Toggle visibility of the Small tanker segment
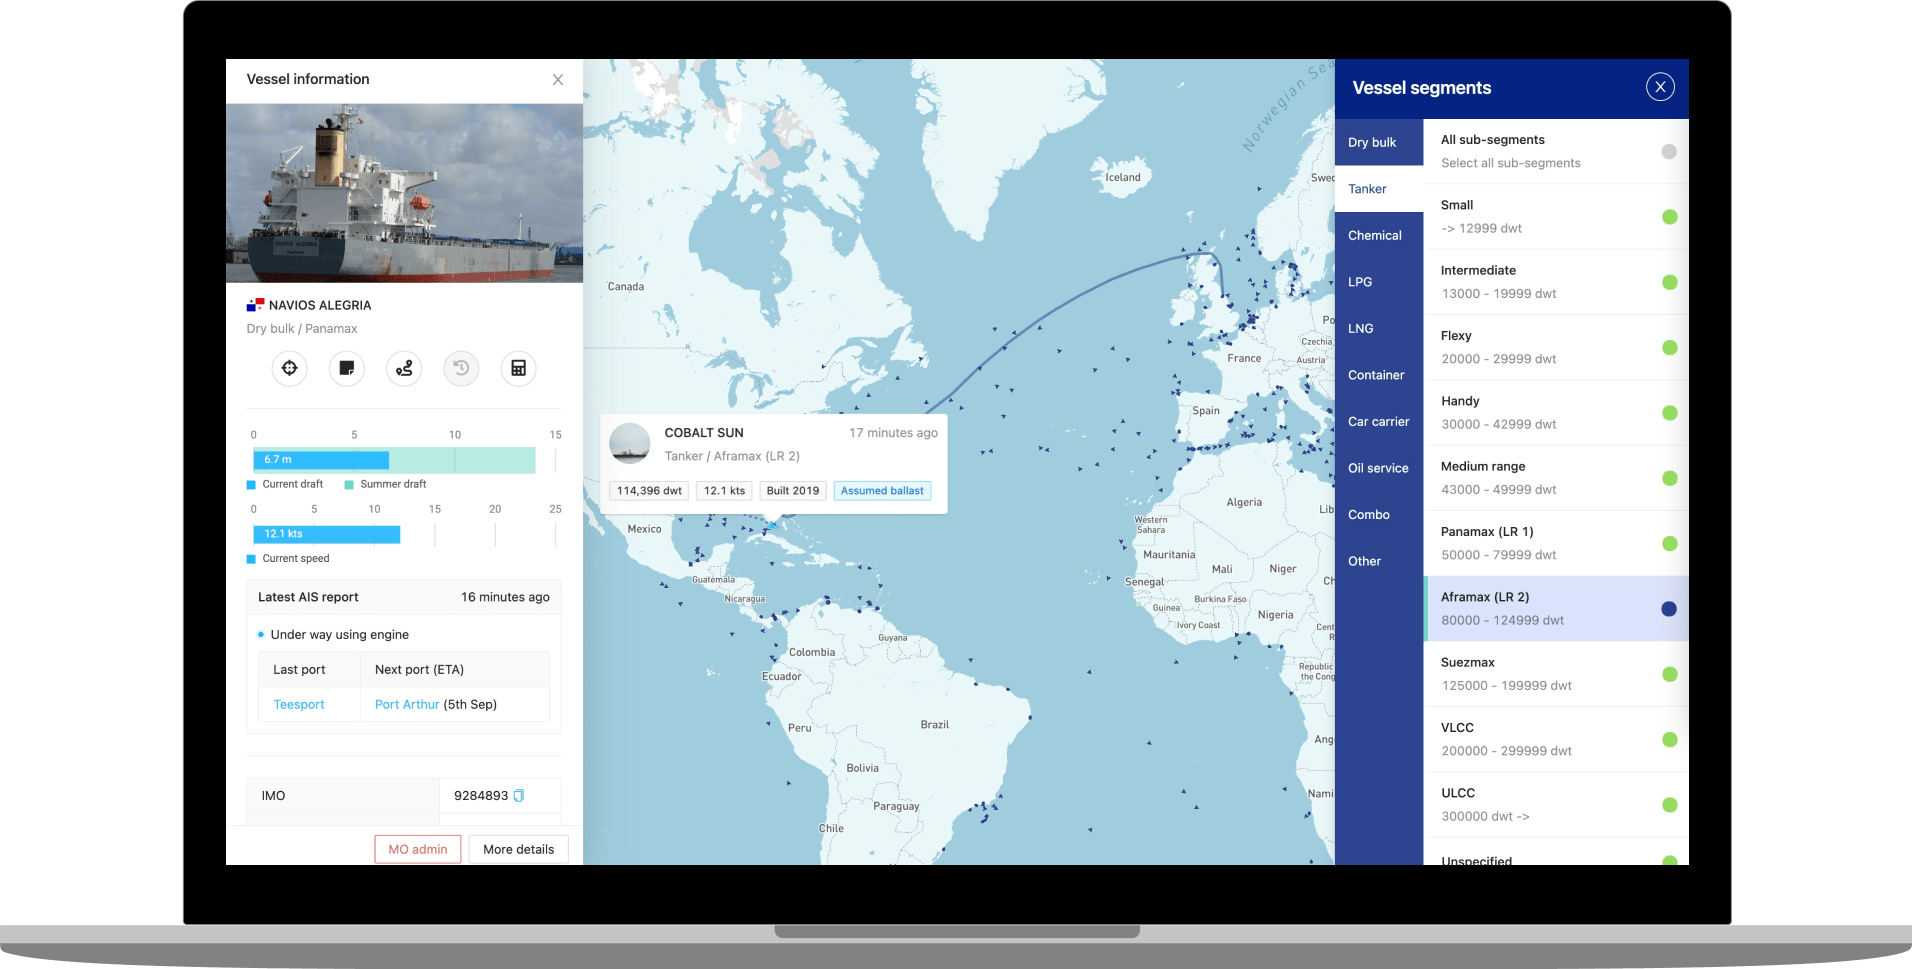Image resolution: width=1912 pixels, height=969 pixels. pyautogui.click(x=1668, y=216)
